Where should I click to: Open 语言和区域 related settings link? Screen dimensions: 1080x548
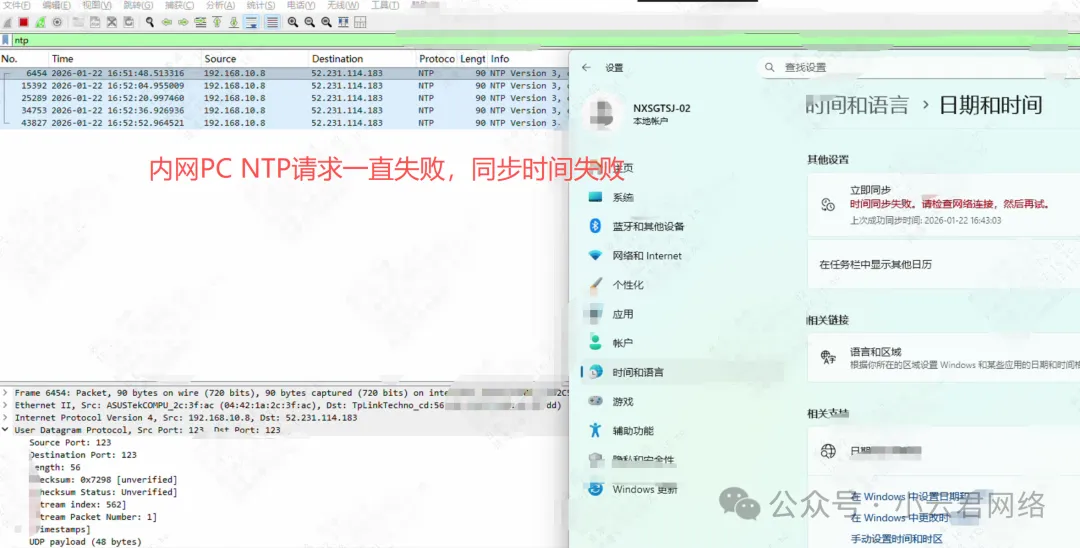point(875,352)
